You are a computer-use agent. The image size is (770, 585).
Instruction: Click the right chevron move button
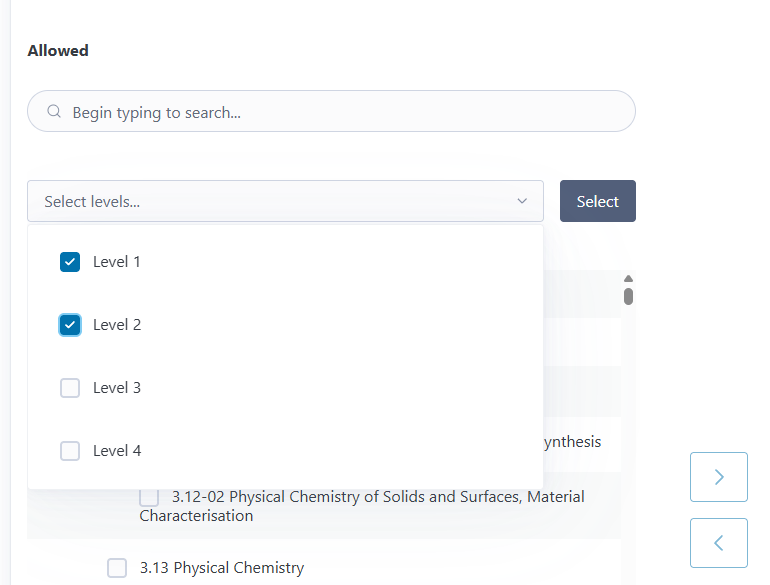pyautogui.click(x=718, y=477)
